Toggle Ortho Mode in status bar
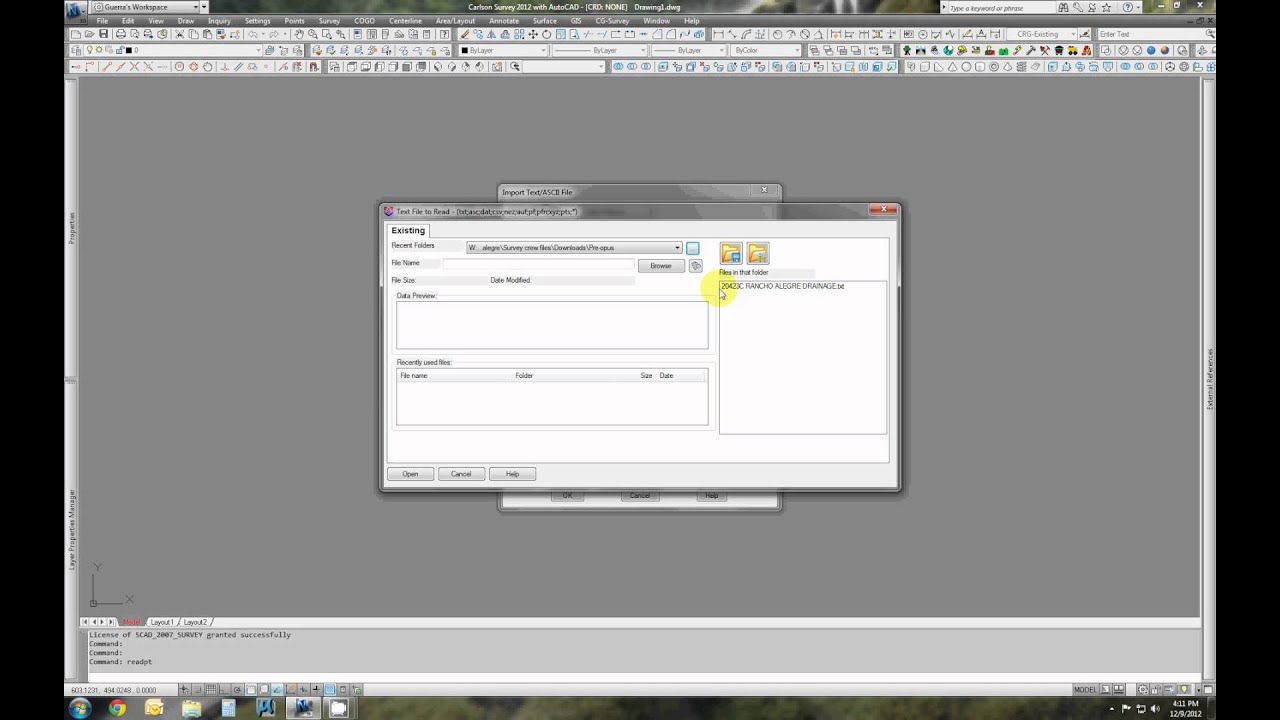Image resolution: width=1280 pixels, height=720 pixels. (x=224, y=690)
